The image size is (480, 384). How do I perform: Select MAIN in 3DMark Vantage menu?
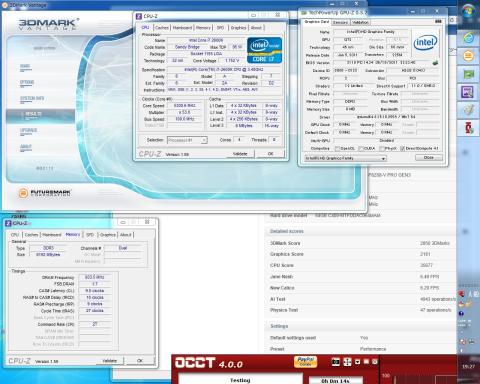(x=25, y=66)
